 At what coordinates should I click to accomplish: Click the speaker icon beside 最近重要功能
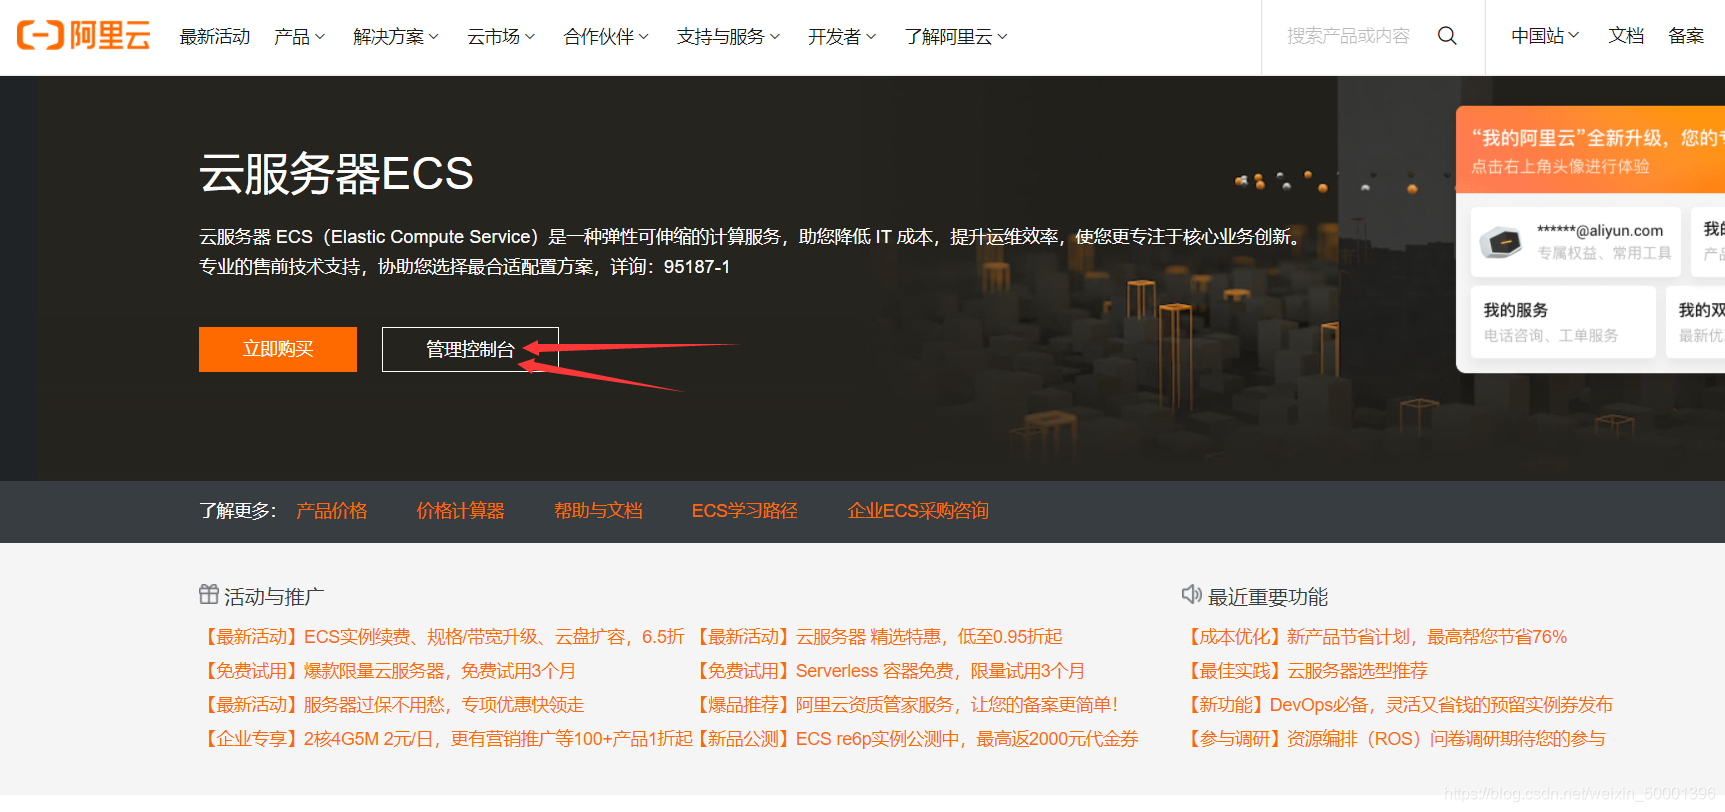tap(1191, 595)
